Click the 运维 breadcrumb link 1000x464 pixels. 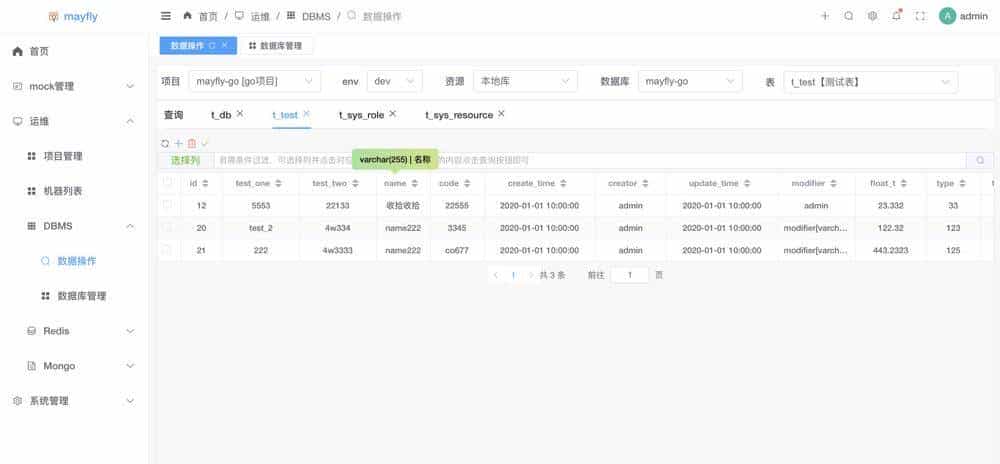tap(260, 17)
